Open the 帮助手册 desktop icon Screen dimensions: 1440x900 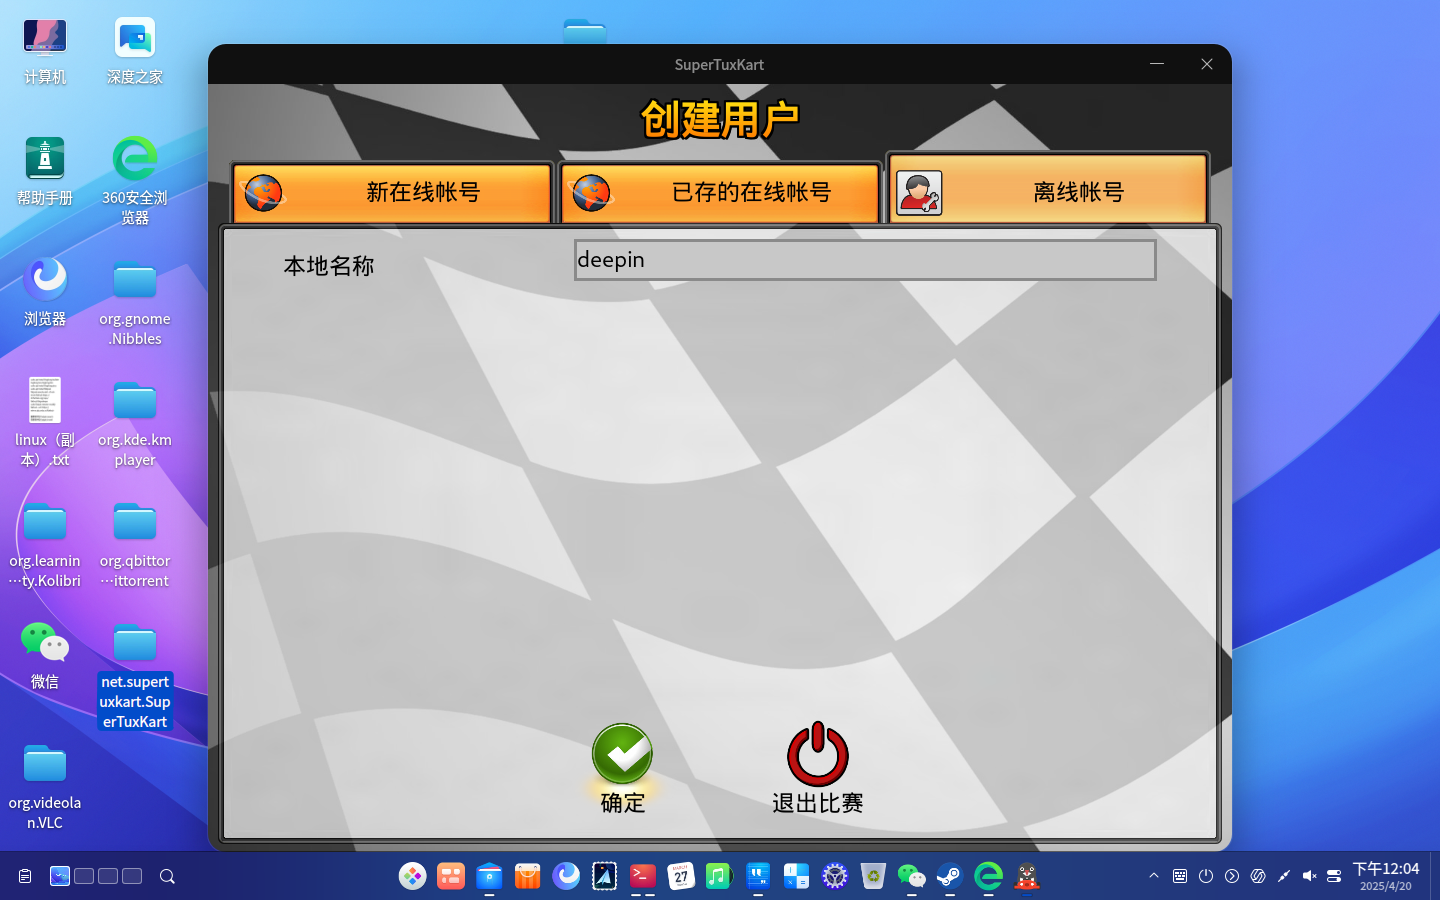tap(45, 172)
